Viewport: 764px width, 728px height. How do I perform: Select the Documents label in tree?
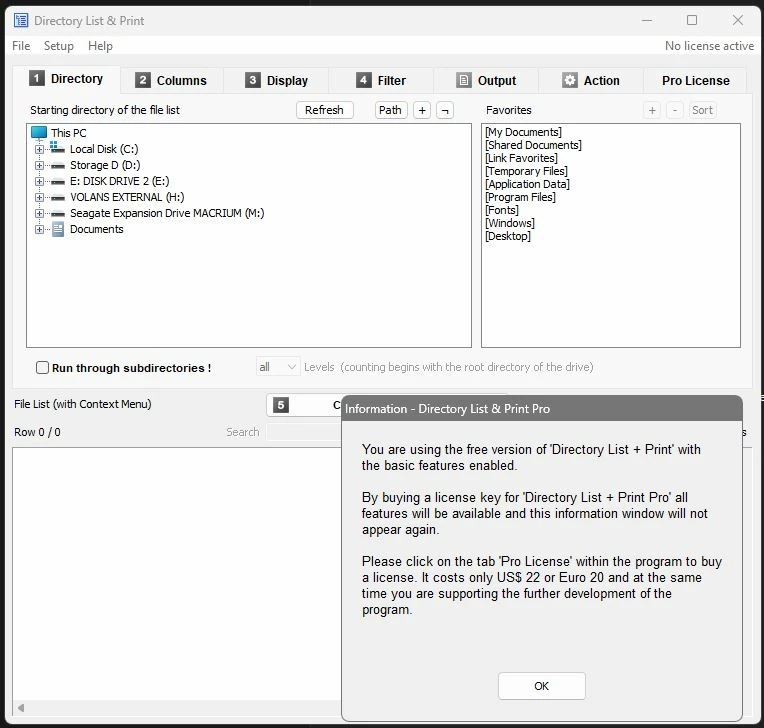coord(96,230)
